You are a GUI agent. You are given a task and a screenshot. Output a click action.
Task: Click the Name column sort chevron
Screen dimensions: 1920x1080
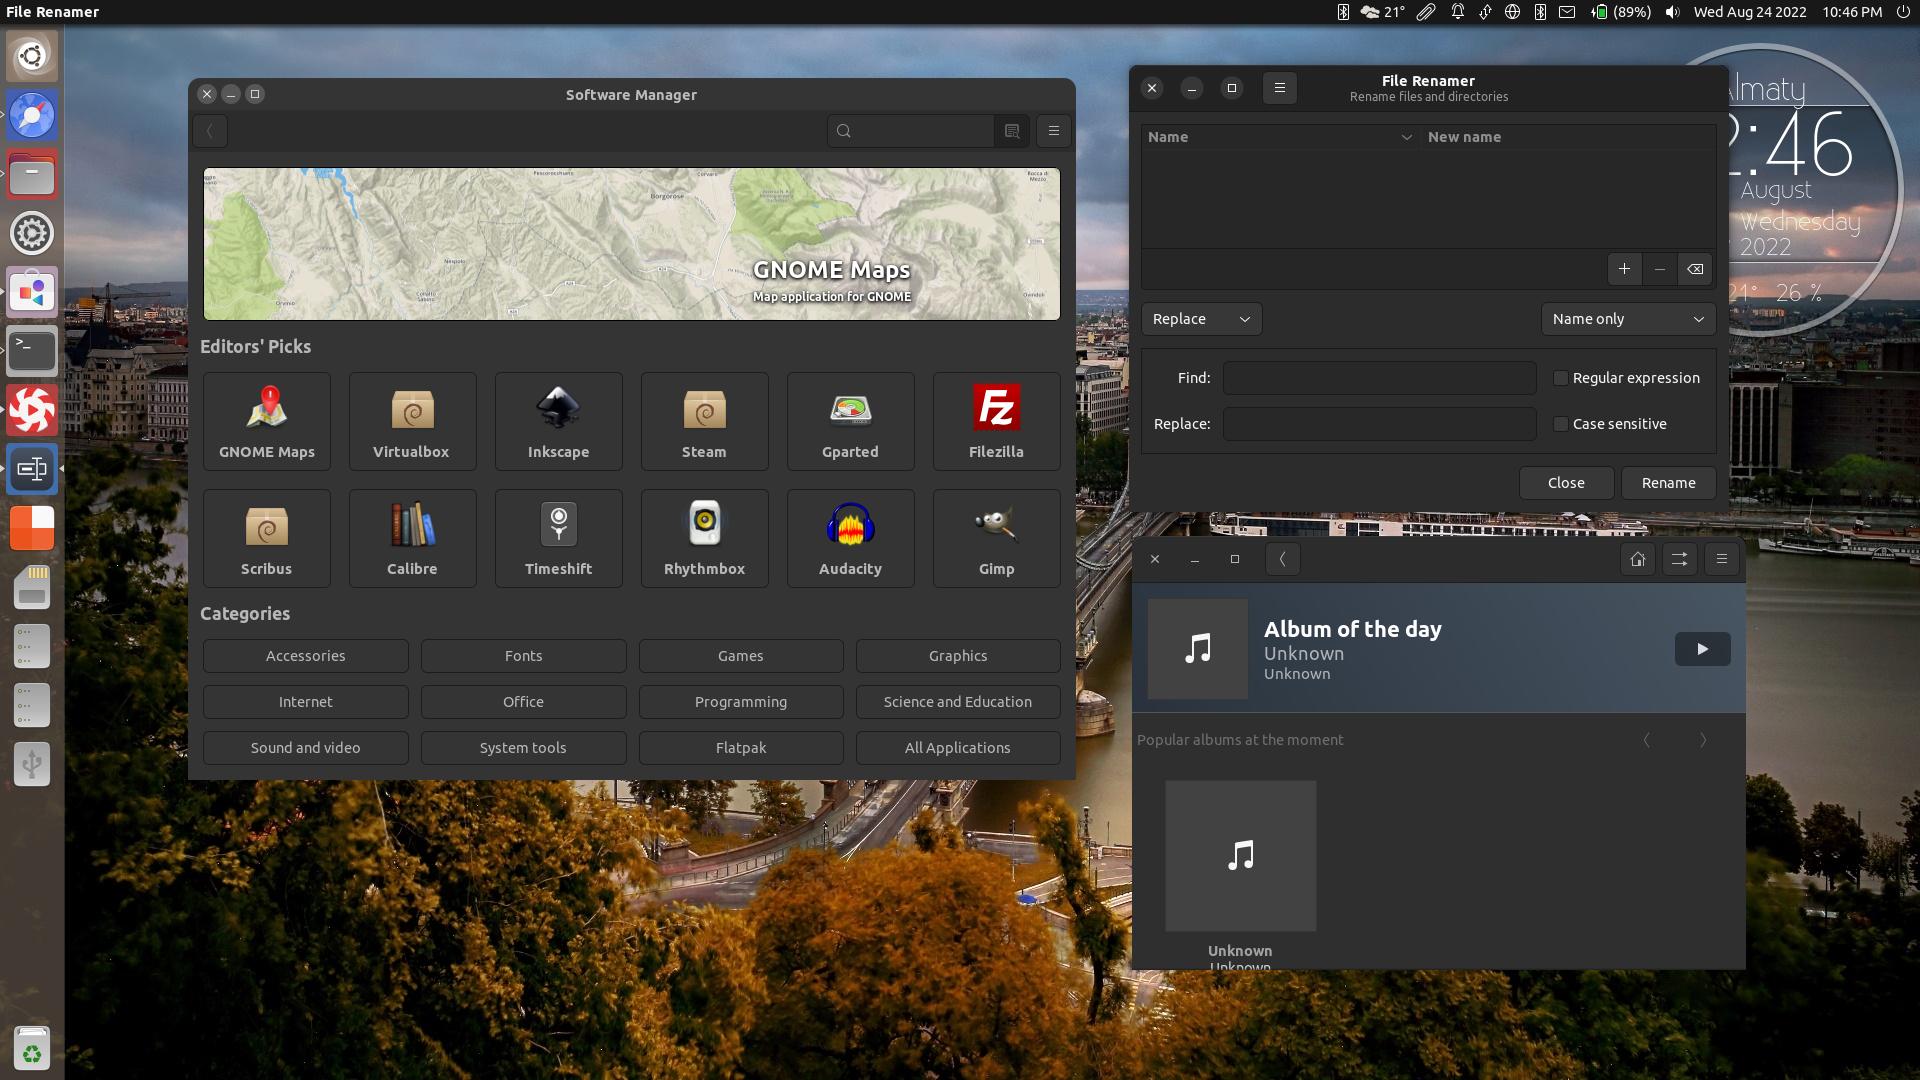pyautogui.click(x=1406, y=137)
